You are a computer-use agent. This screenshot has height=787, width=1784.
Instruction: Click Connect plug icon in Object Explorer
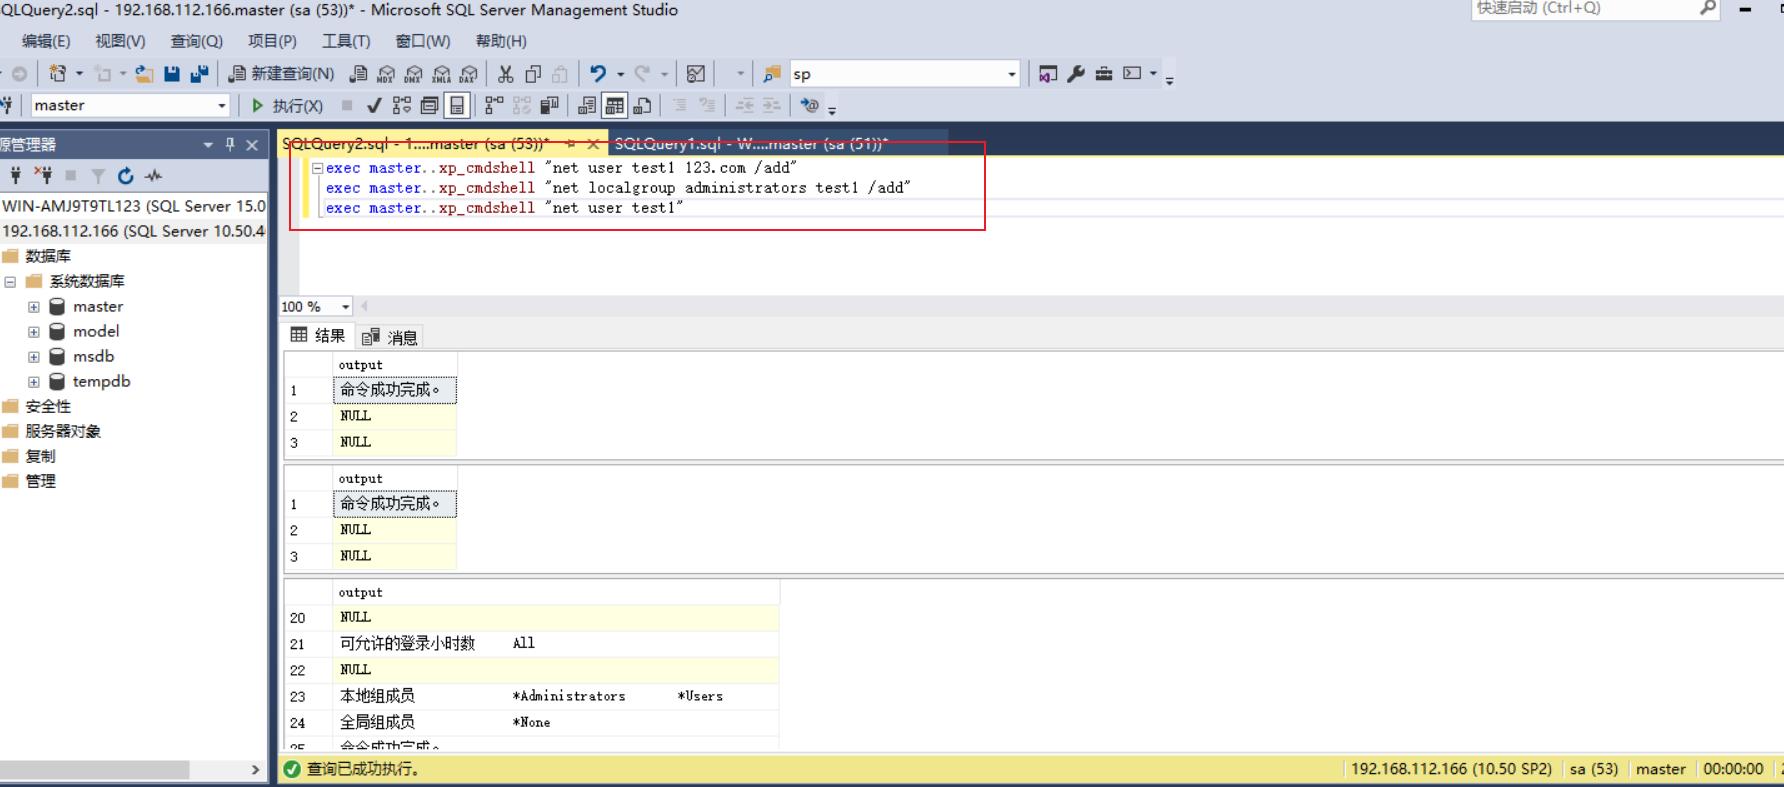[16, 176]
